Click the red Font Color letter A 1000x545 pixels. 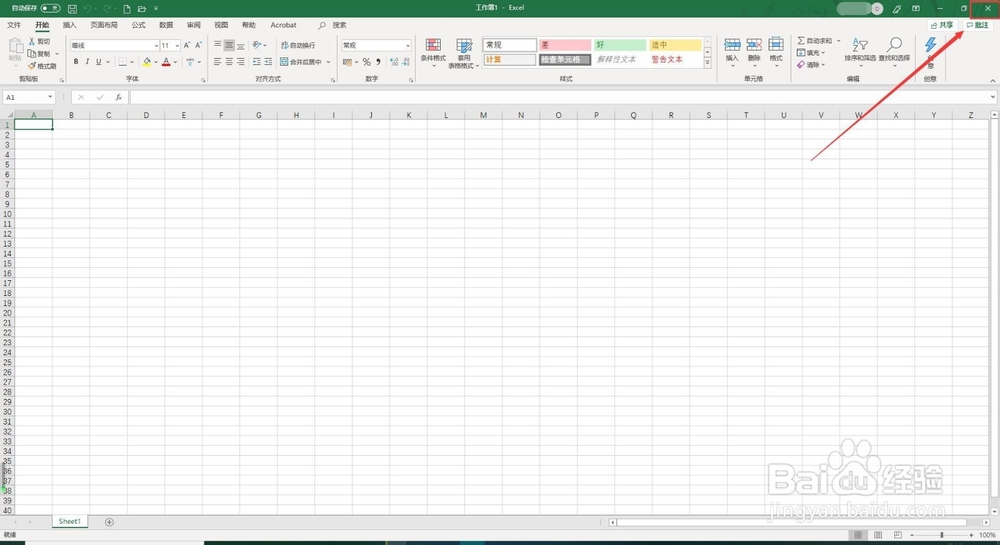pyautogui.click(x=166, y=62)
